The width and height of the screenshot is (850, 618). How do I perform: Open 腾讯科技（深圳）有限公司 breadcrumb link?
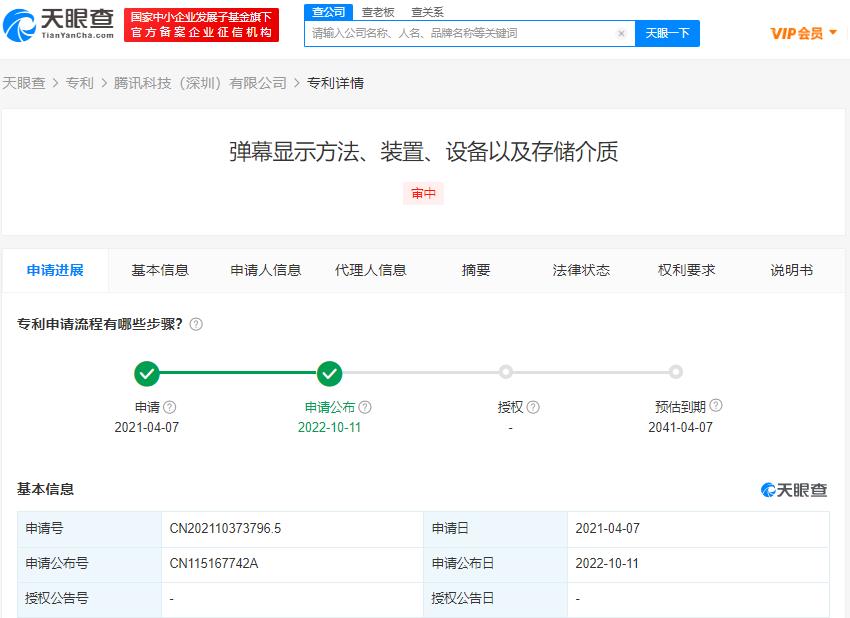click(x=200, y=83)
